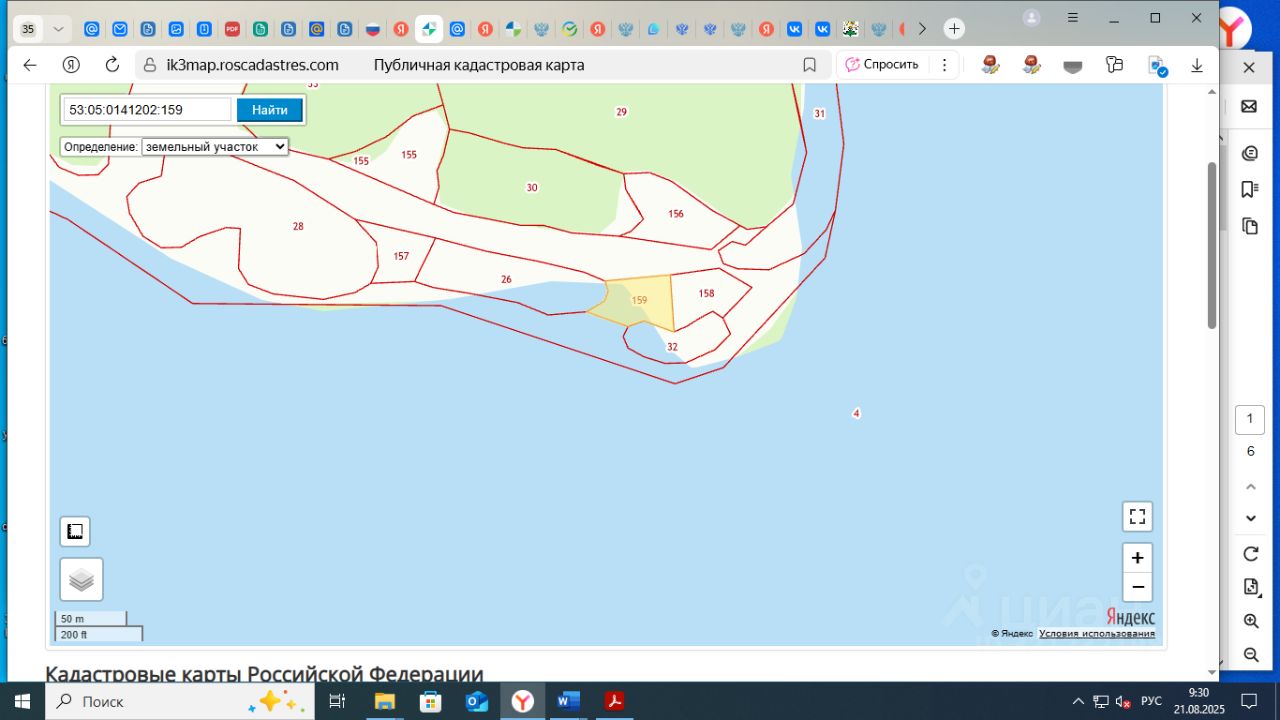The width and height of the screenshot is (1280, 720).
Task: Go to previous page with up chevron
Action: [x=1250, y=486]
